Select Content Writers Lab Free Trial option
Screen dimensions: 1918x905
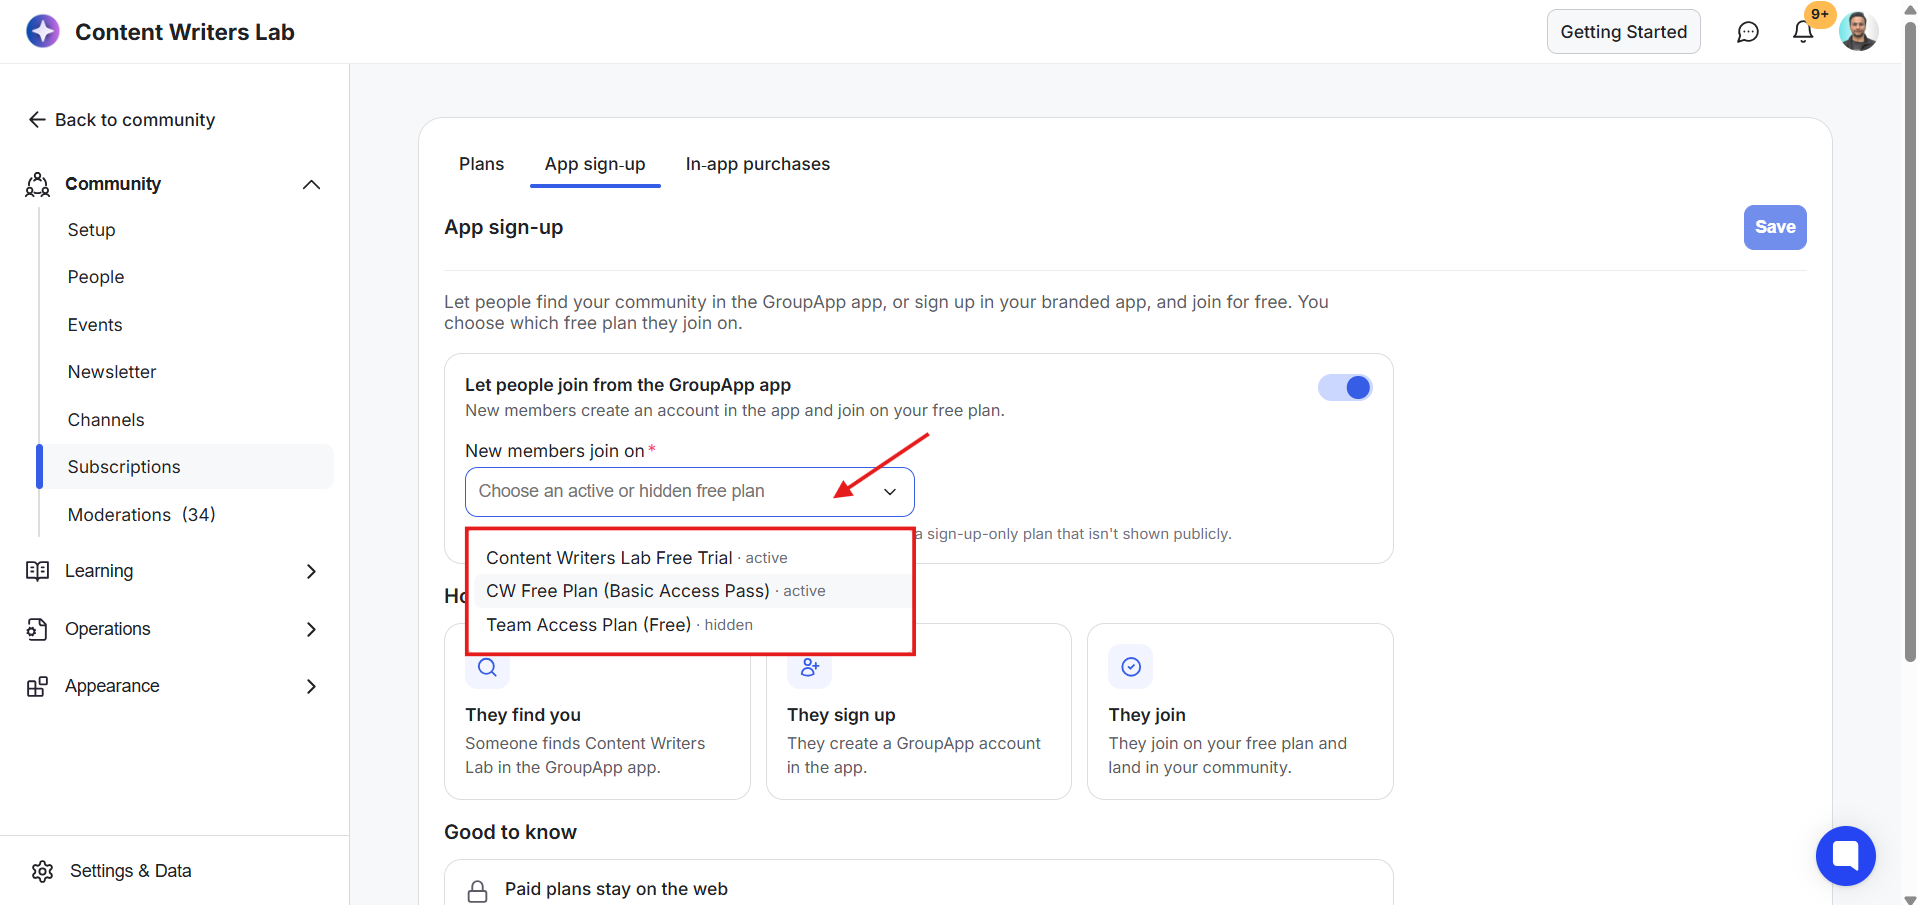tap(690, 558)
